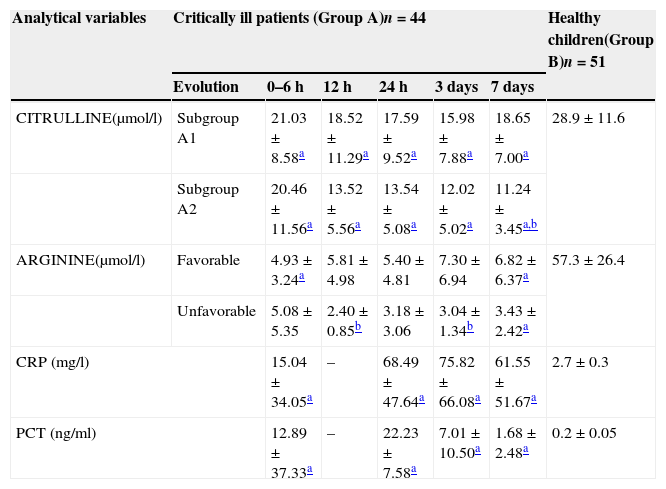Click superscript 'a' after 7.88
Viewport: 666px width, 489px height.
point(470,155)
